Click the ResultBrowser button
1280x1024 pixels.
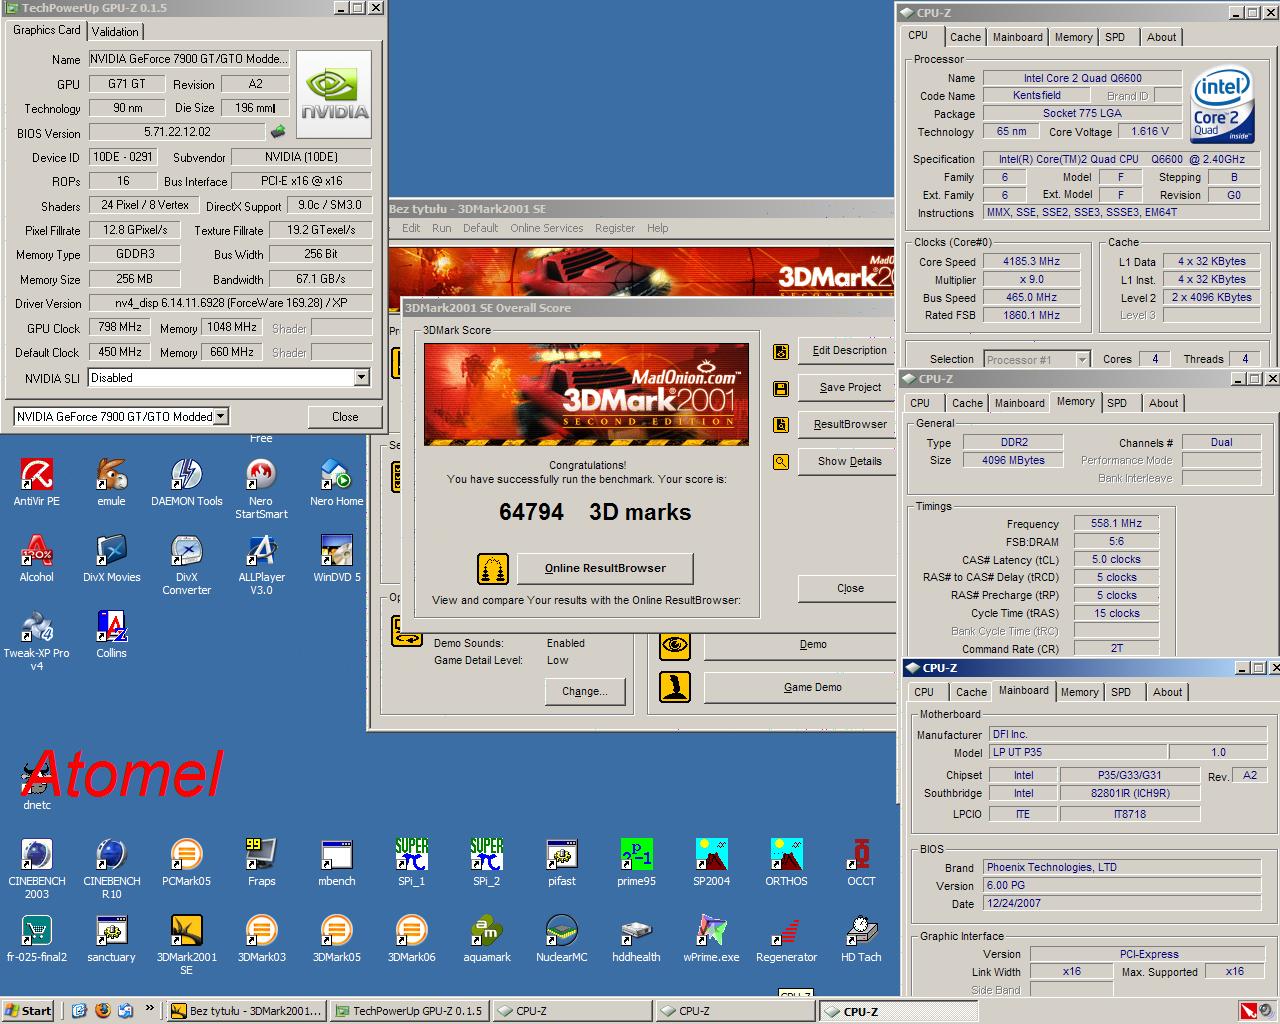pos(849,425)
